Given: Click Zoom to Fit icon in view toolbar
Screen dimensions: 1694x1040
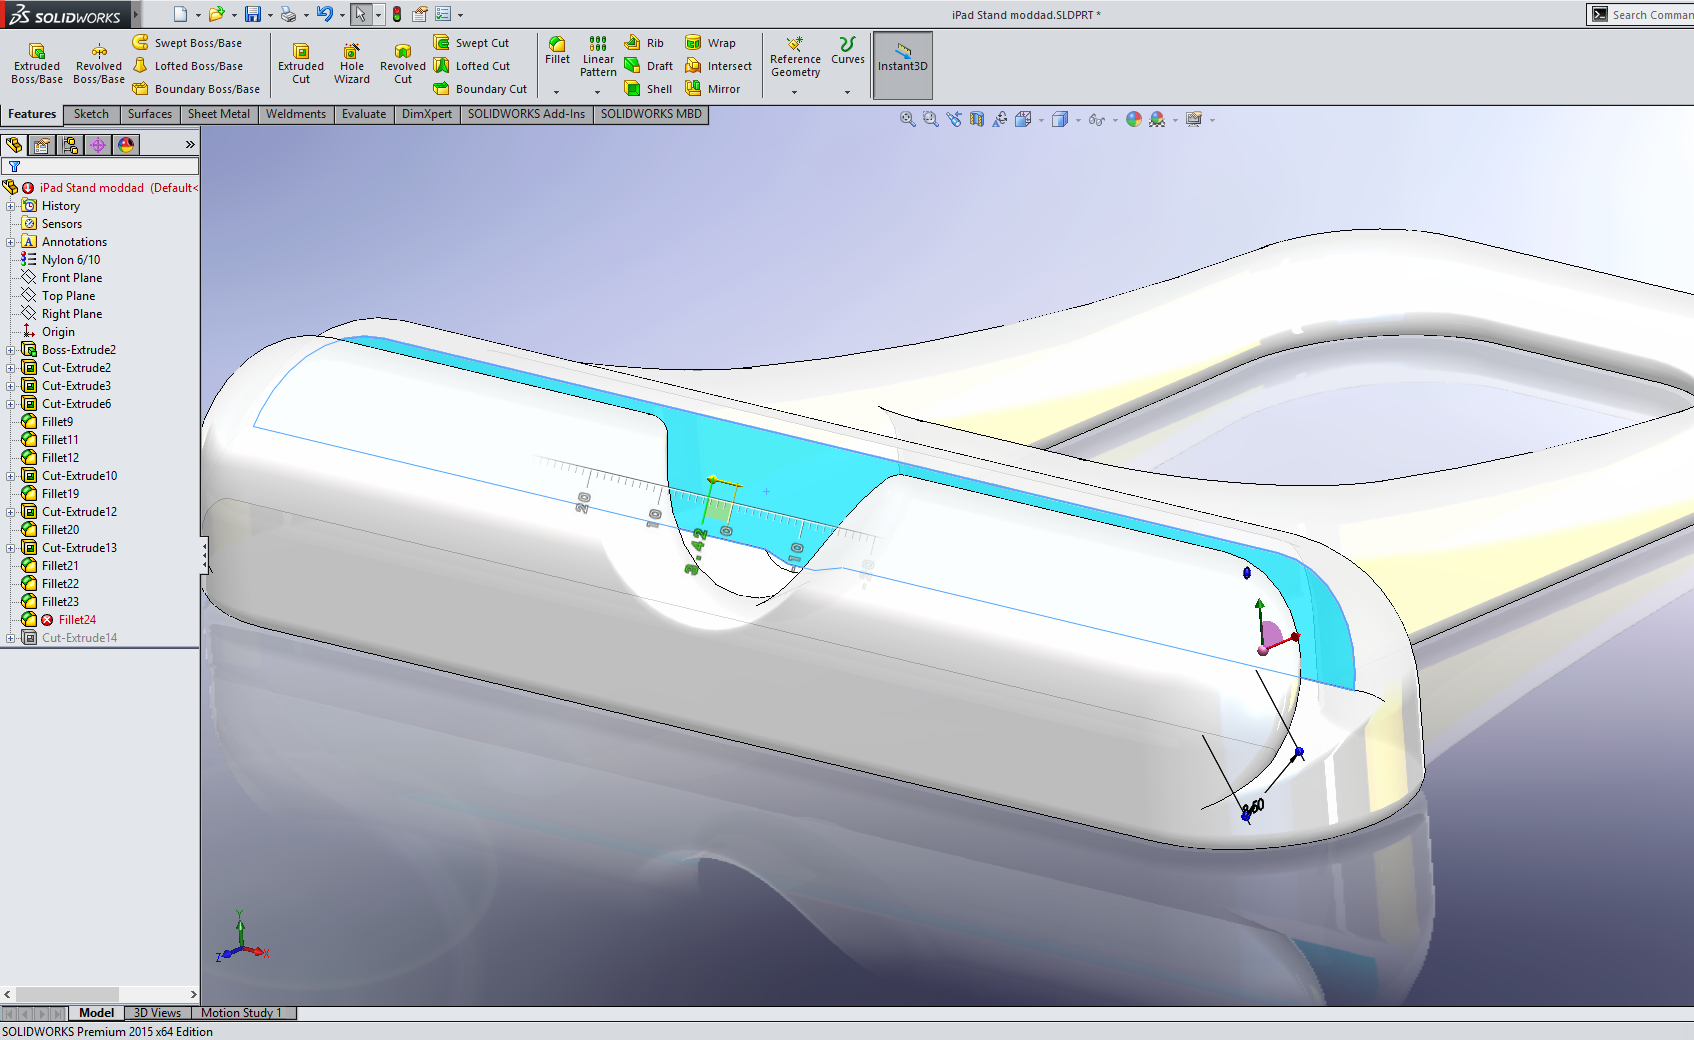Looking at the screenshot, I should pyautogui.click(x=907, y=119).
